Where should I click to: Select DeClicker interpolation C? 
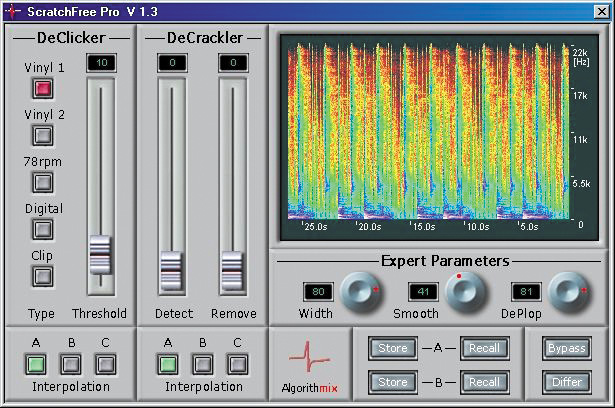pos(105,364)
